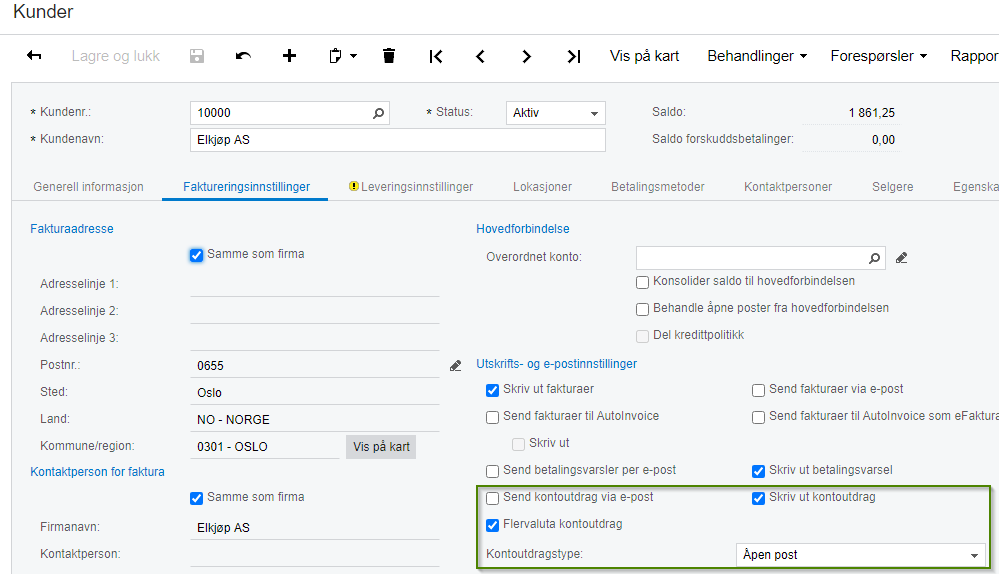Image resolution: width=999 pixels, height=574 pixels.
Task: Click the undo icon in toolbar
Action: [x=243, y=56]
